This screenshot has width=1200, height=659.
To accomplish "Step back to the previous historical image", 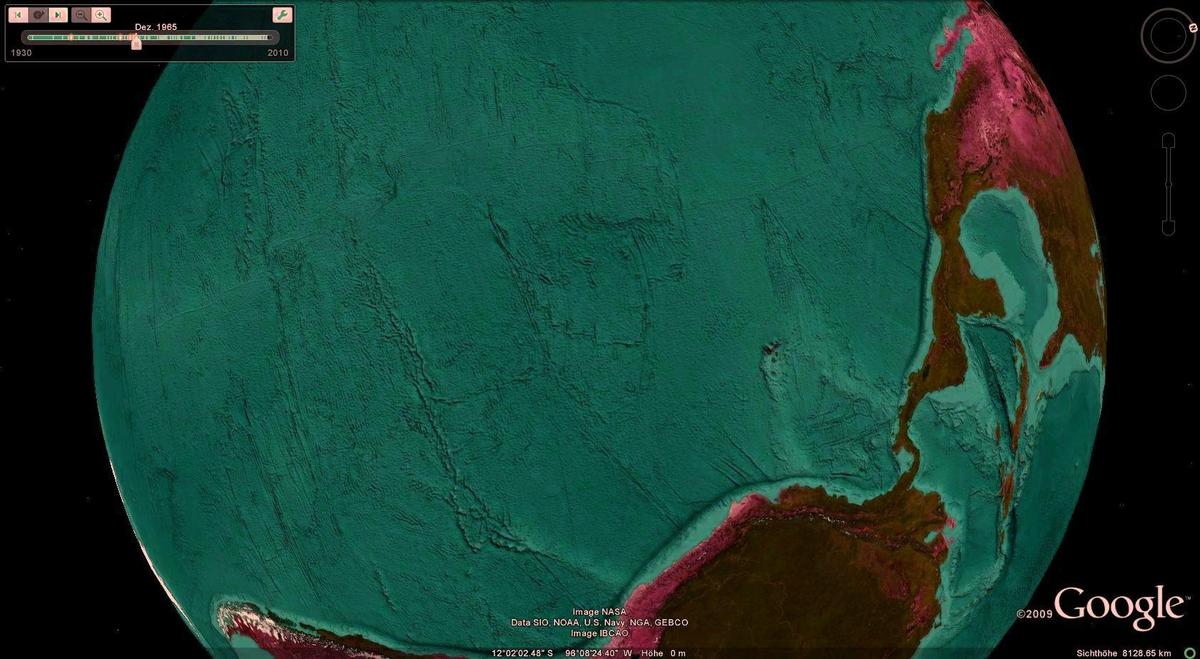I will 17,15.
